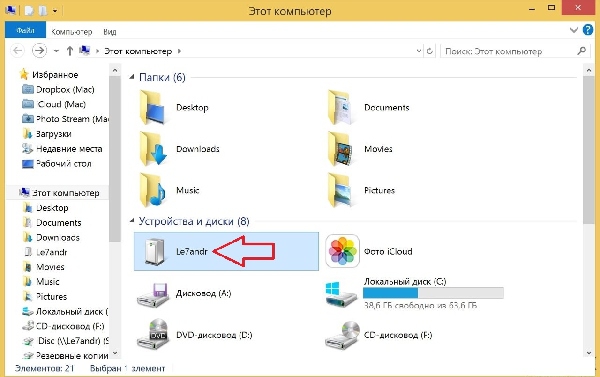Screen dimensions: 600x377
Task: Click navigation pane scrollbar up arrow
Action: tap(114, 70)
